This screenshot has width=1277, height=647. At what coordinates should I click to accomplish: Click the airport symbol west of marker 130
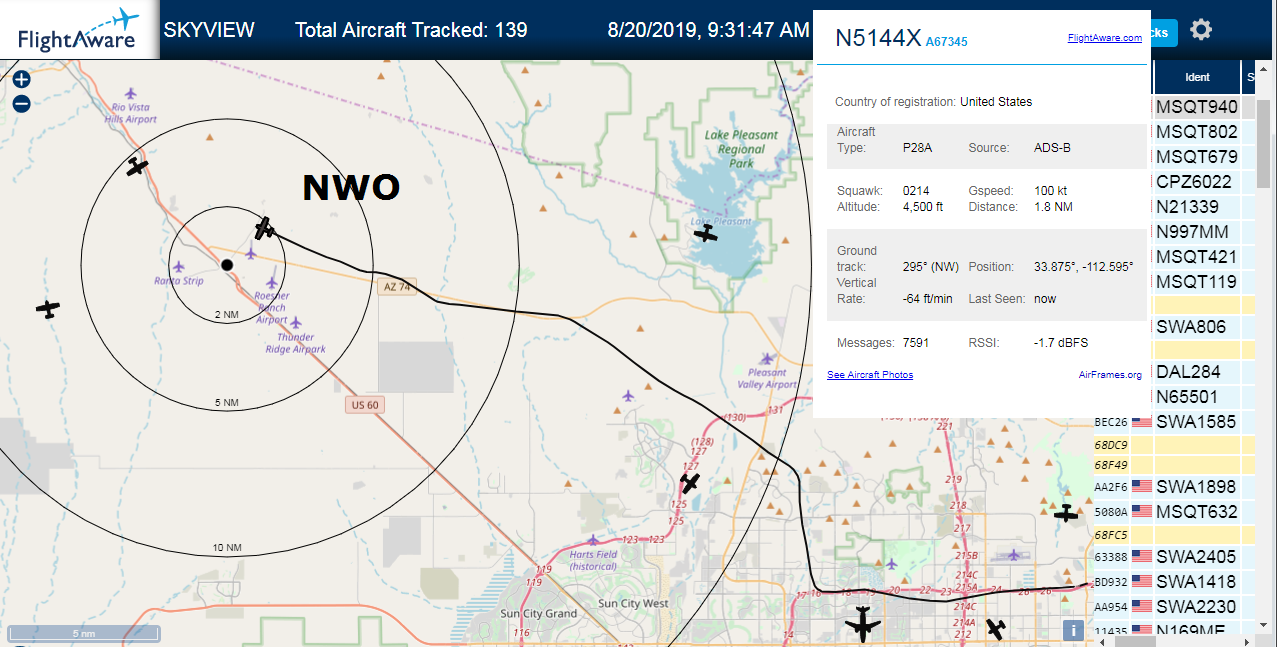[628, 395]
